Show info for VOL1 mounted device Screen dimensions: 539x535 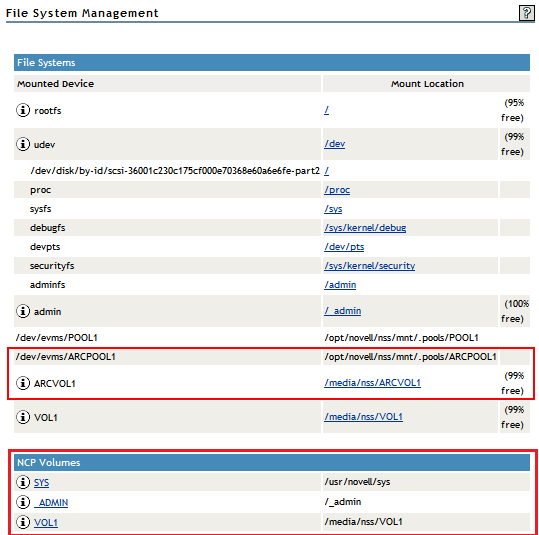click(23, 417)
